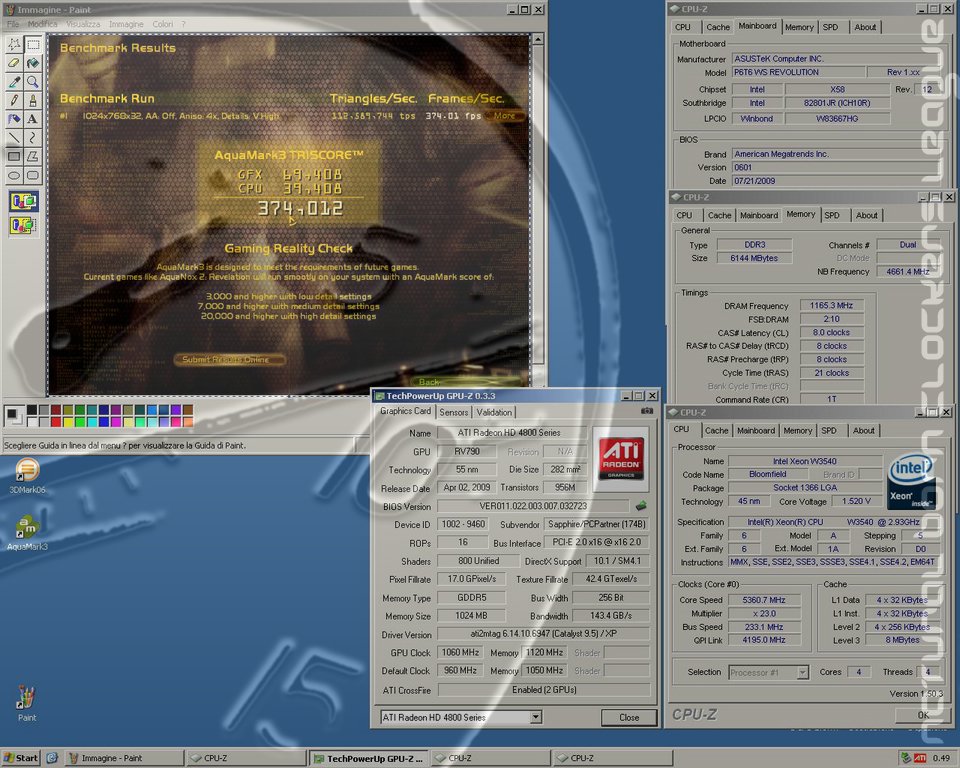Click the save BIOS chip icon in GPU-Z

click(641, 506)
